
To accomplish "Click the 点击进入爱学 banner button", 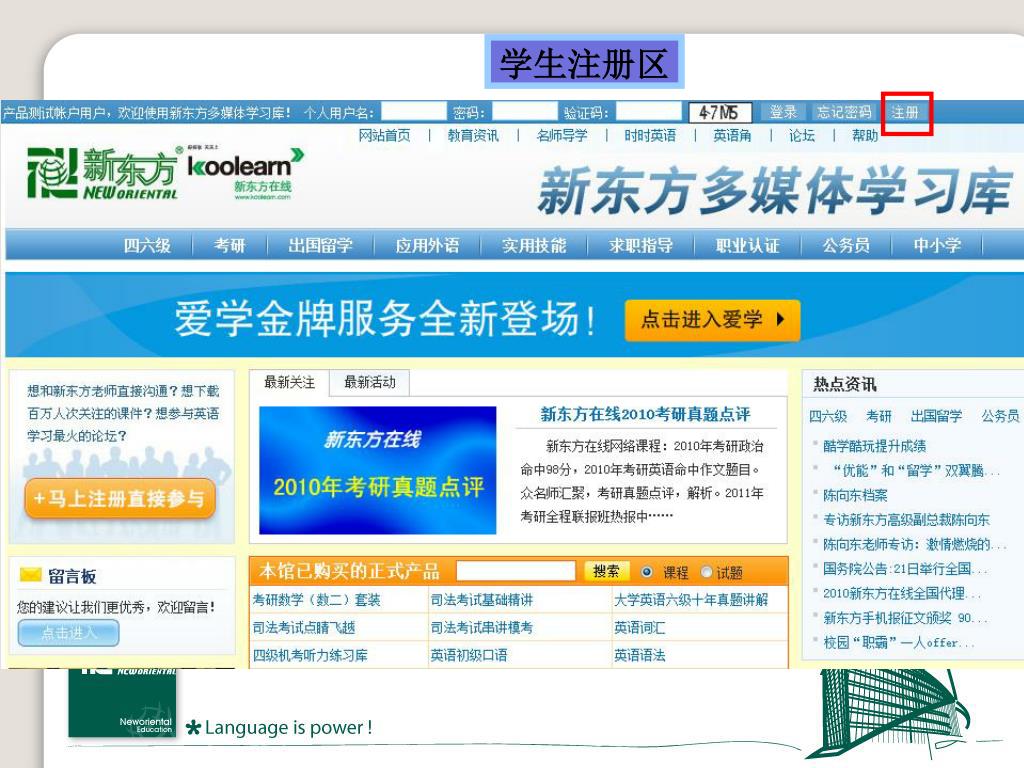I will point(712,320).
